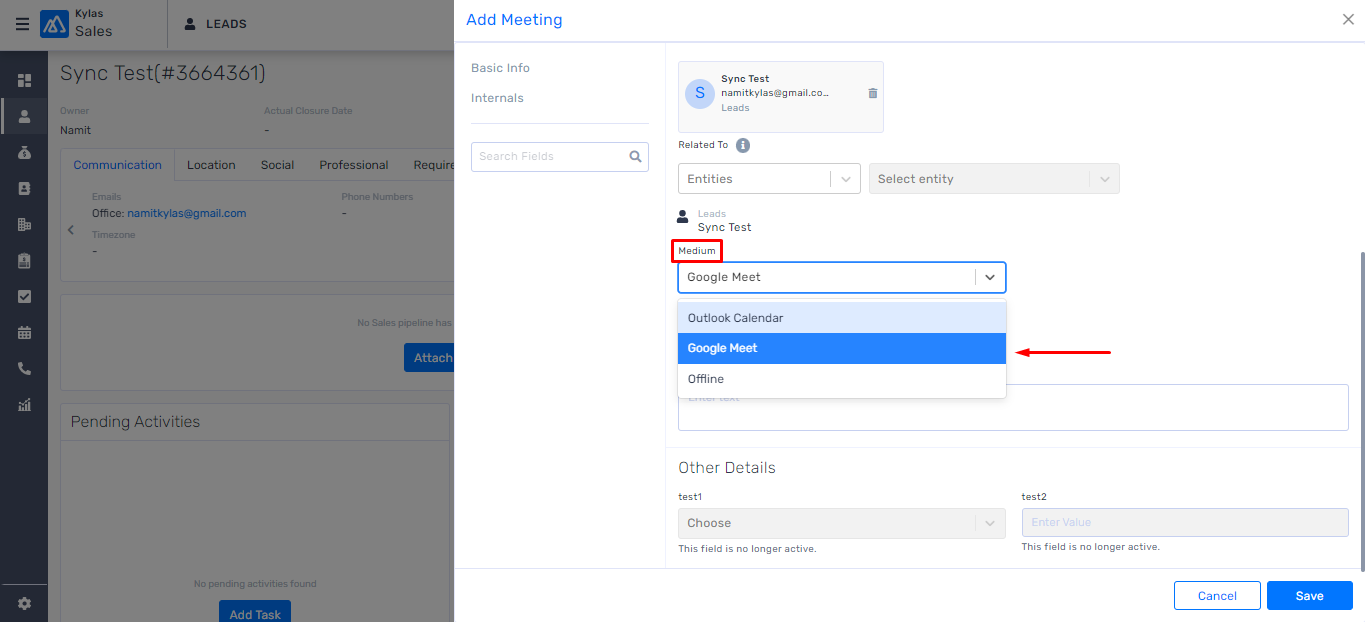Screen dimensions: 1365x622
Task: Click owner name Namit
Action: [x=75, y=130]
